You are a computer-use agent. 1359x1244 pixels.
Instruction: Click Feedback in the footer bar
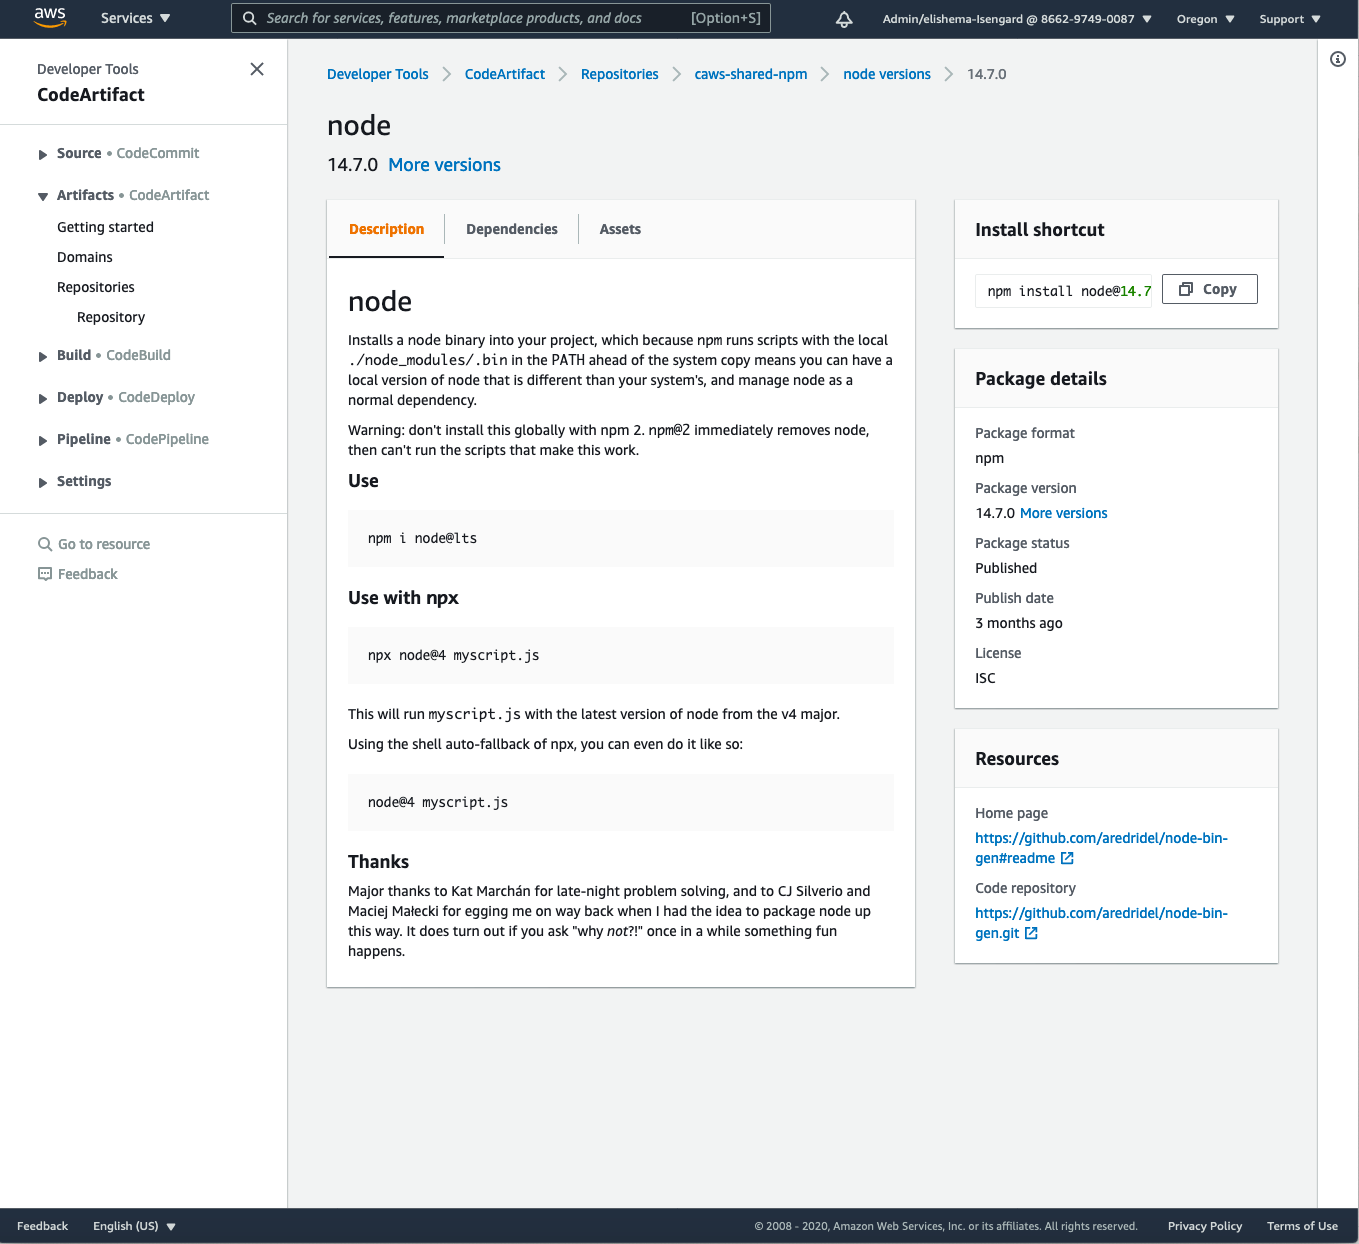click(43, 1226)
